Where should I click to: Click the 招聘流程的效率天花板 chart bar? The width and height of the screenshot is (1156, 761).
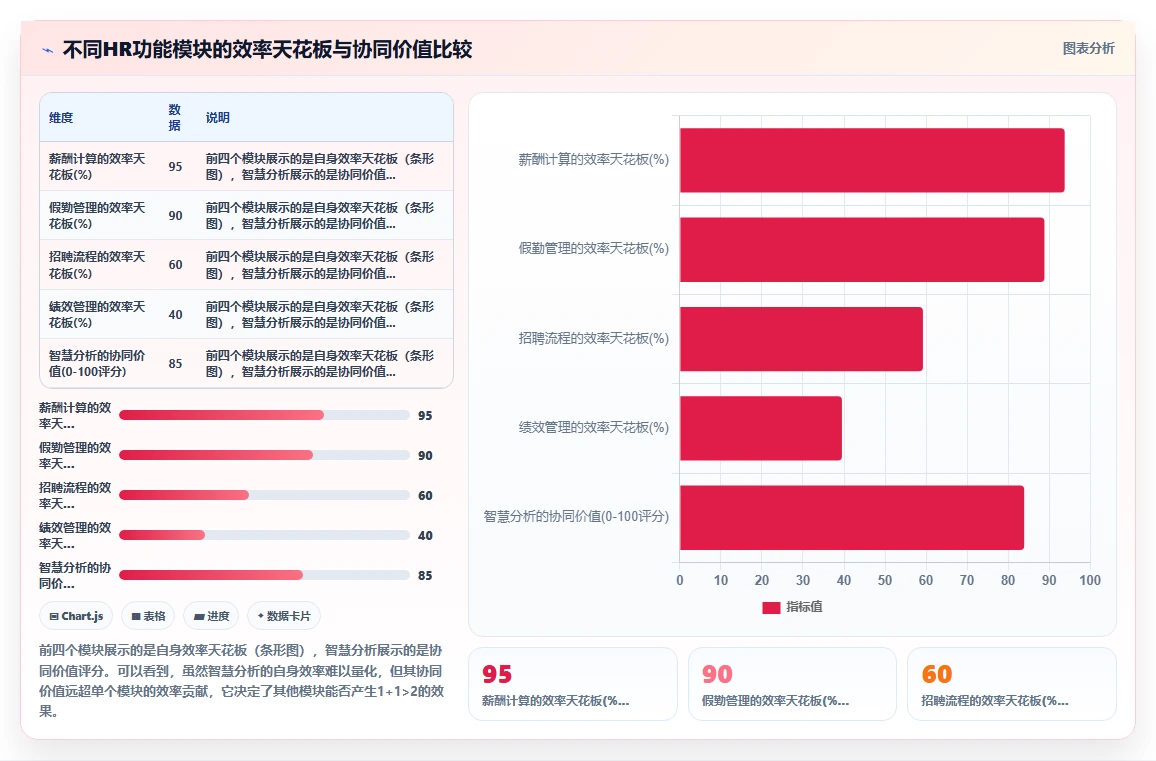point(801,338)
